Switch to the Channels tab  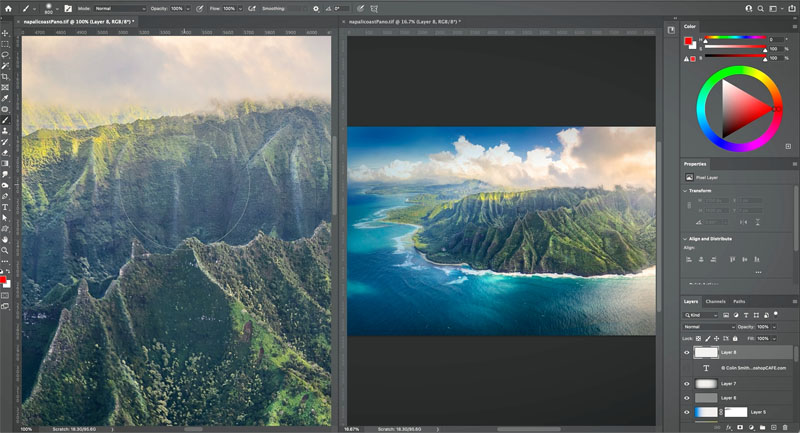[715, 301]
